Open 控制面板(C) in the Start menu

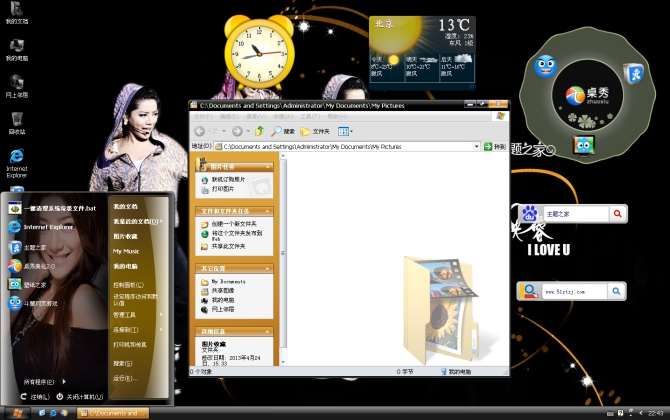pyautogui.click(x=128, y=285)
